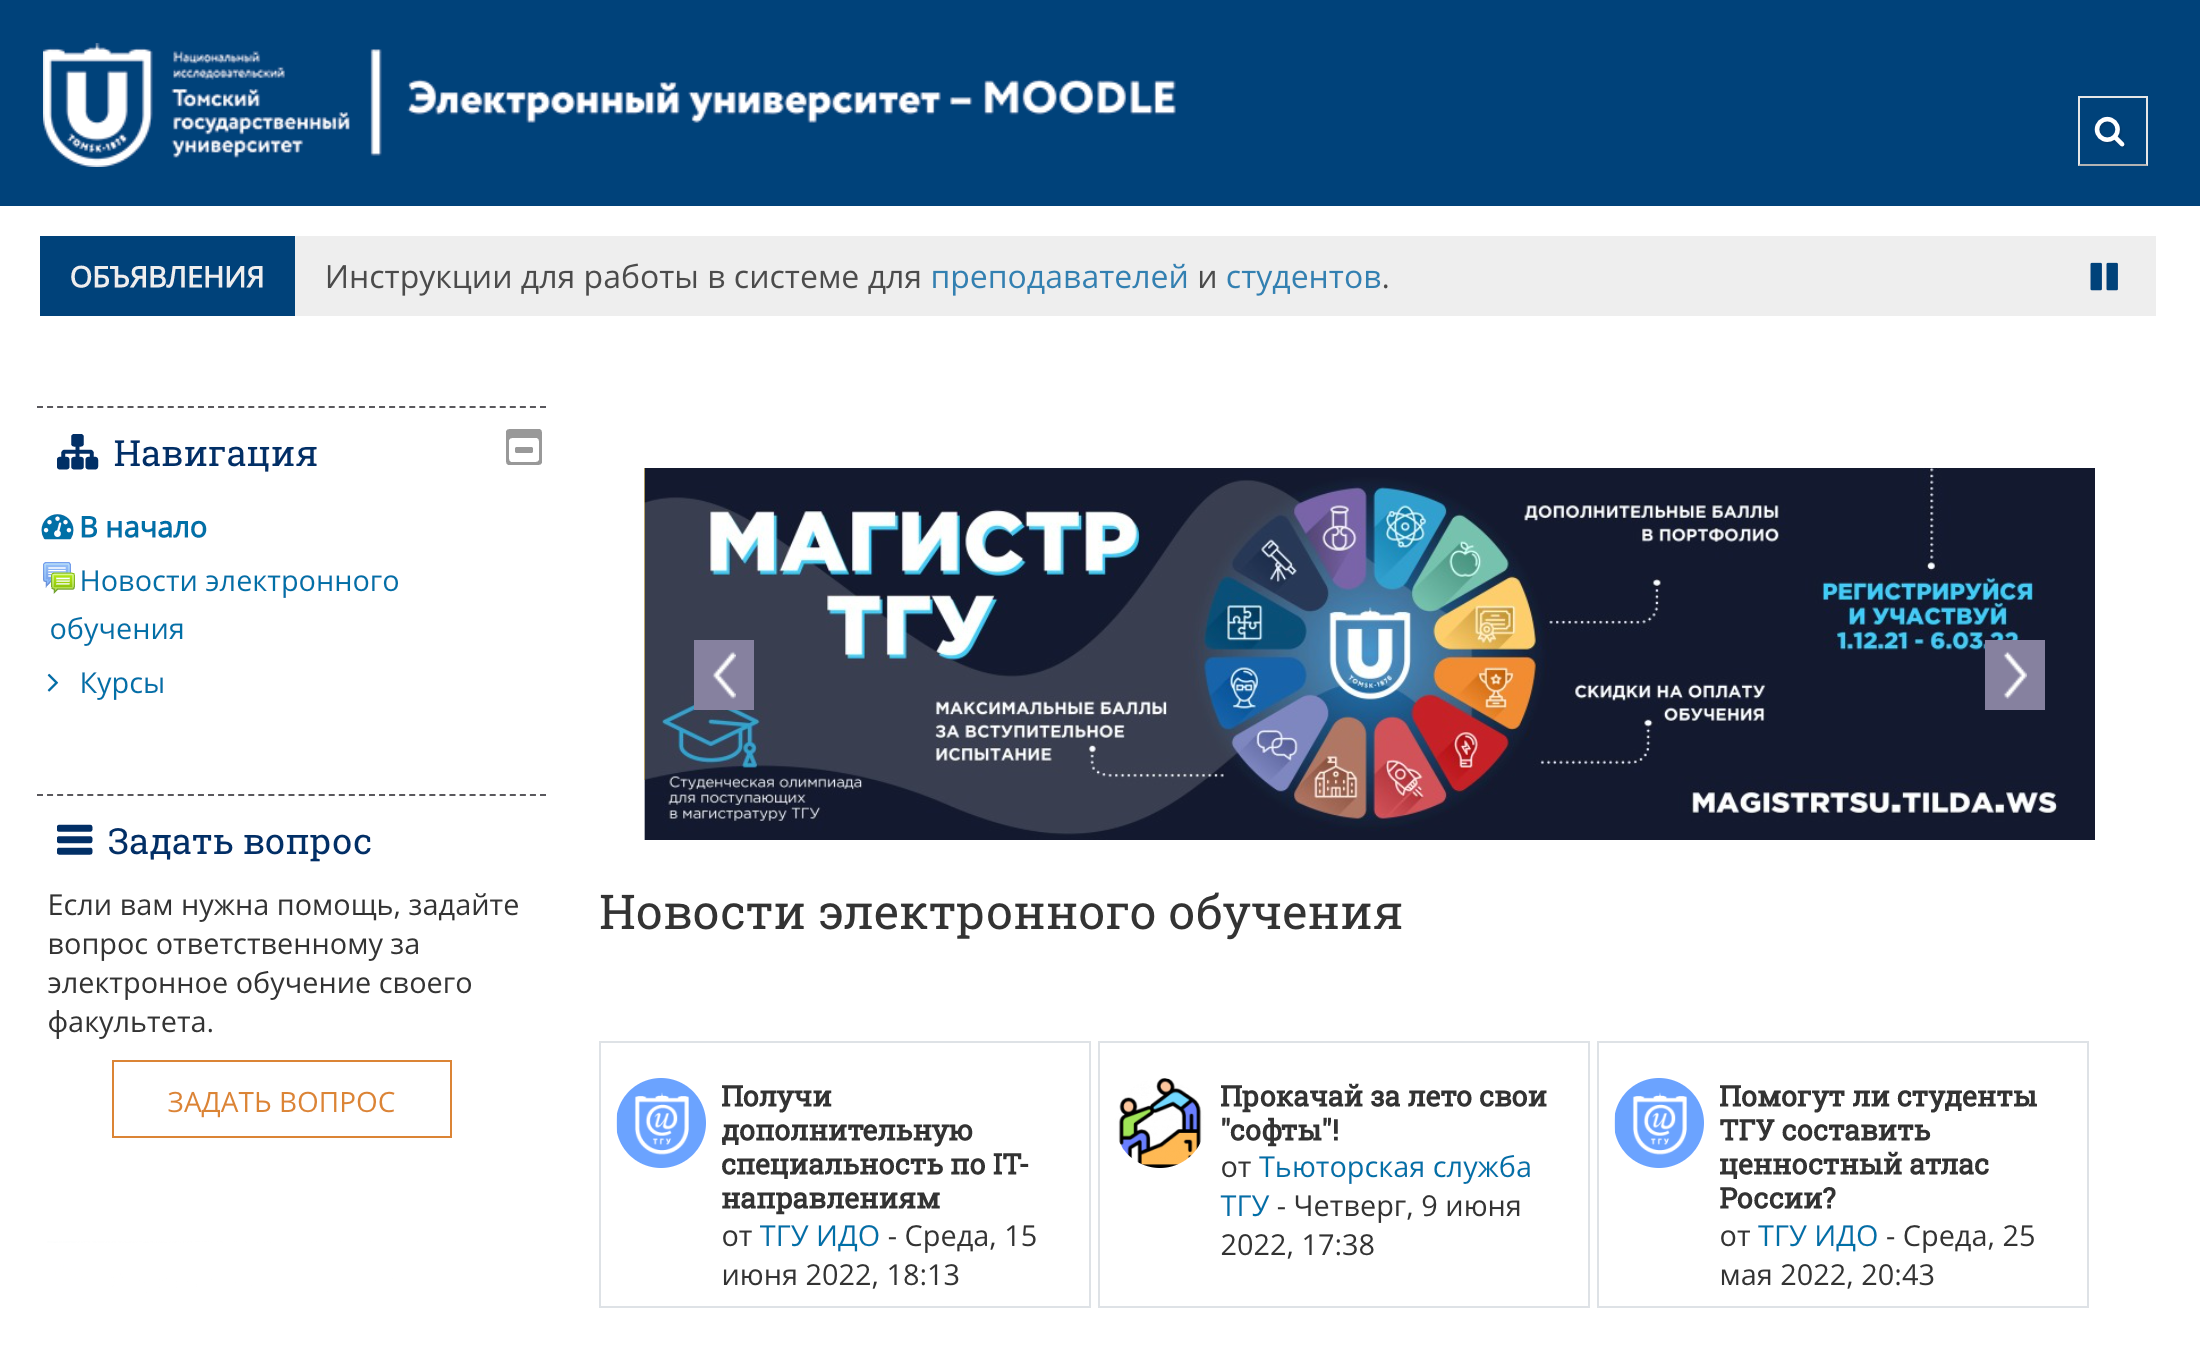Click the graduation cap icon on banner

click(x=711, y=736)
